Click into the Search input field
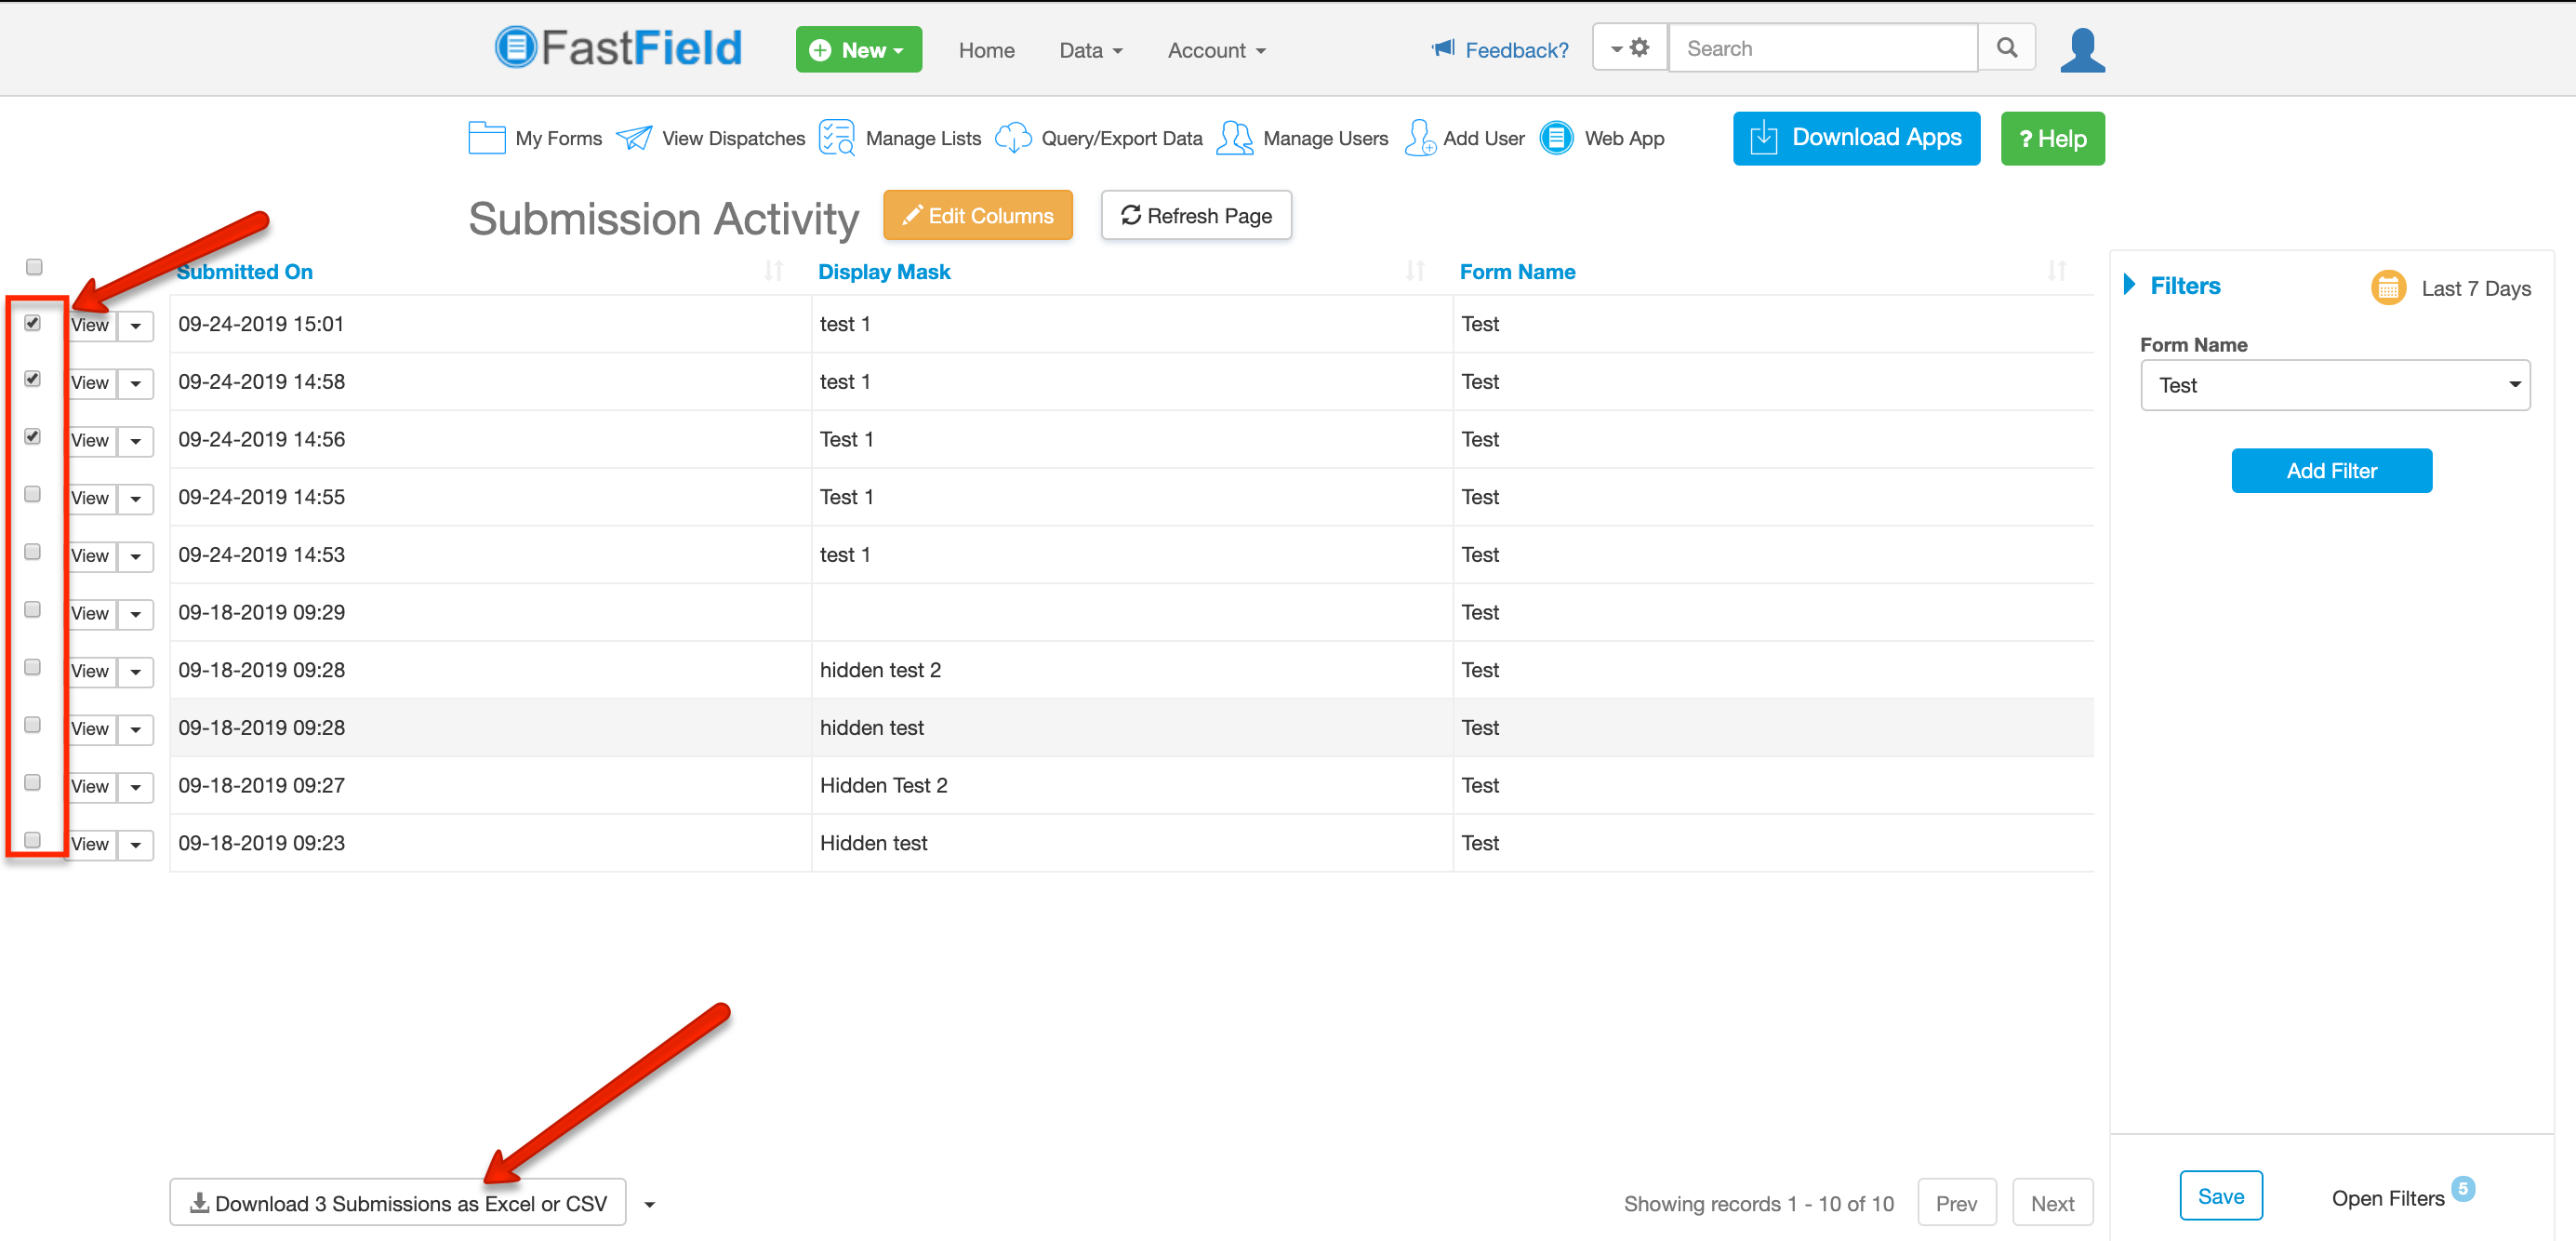The image size is (2576, 1241). pyautogui.click(x=1822, y=48)
